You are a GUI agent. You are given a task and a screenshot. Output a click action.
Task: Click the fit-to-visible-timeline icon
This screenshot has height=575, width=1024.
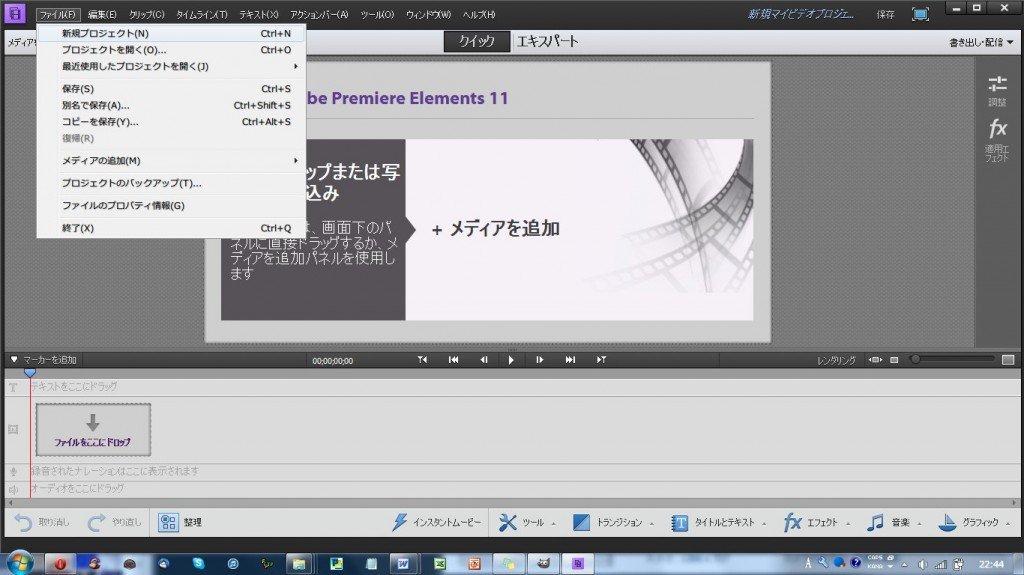click(875, 360)
